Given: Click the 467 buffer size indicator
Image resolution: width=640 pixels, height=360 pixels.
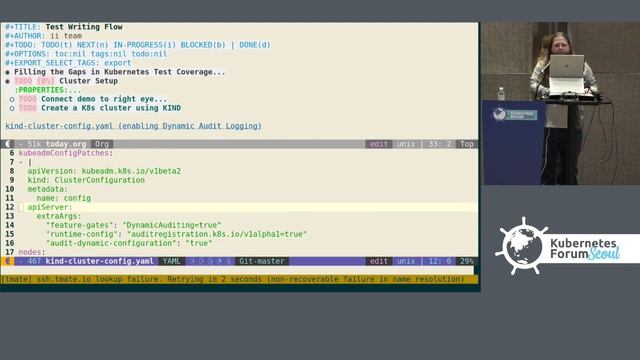Looking at the screenshot, I should coord(34,261).
